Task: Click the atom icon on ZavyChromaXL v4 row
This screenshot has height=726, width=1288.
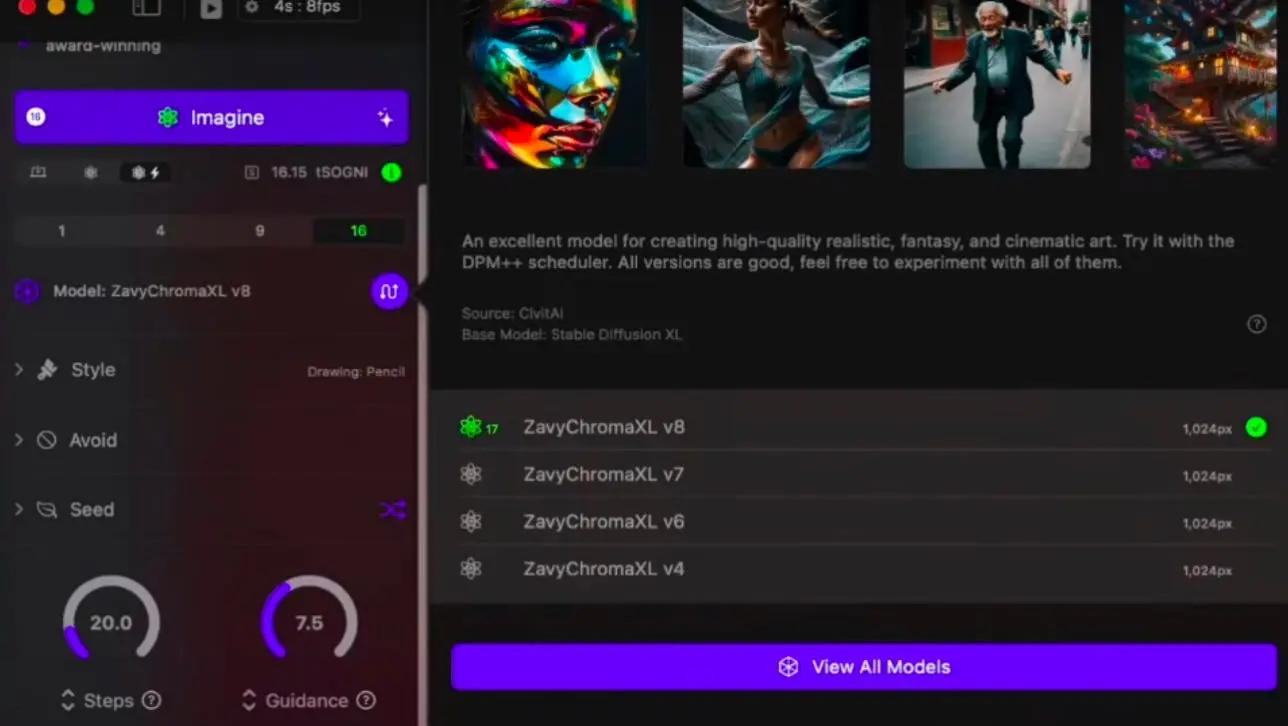Action: (471, 568)
